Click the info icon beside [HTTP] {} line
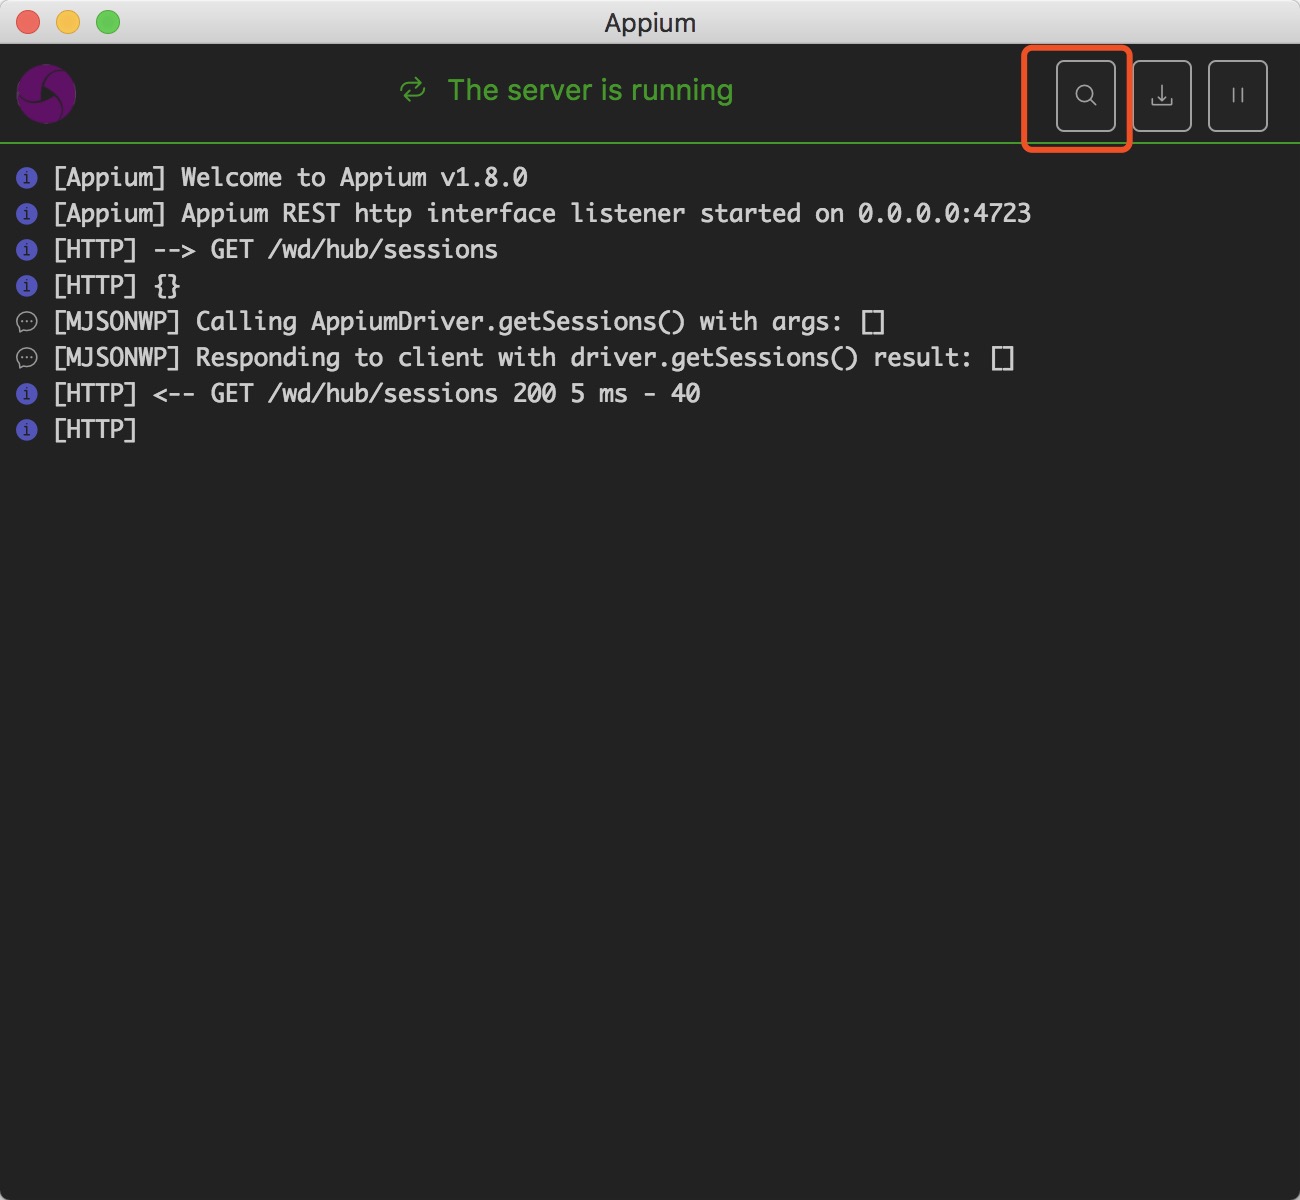The width and height of the screenshot is (1300, 1200). tap(27, 286)
